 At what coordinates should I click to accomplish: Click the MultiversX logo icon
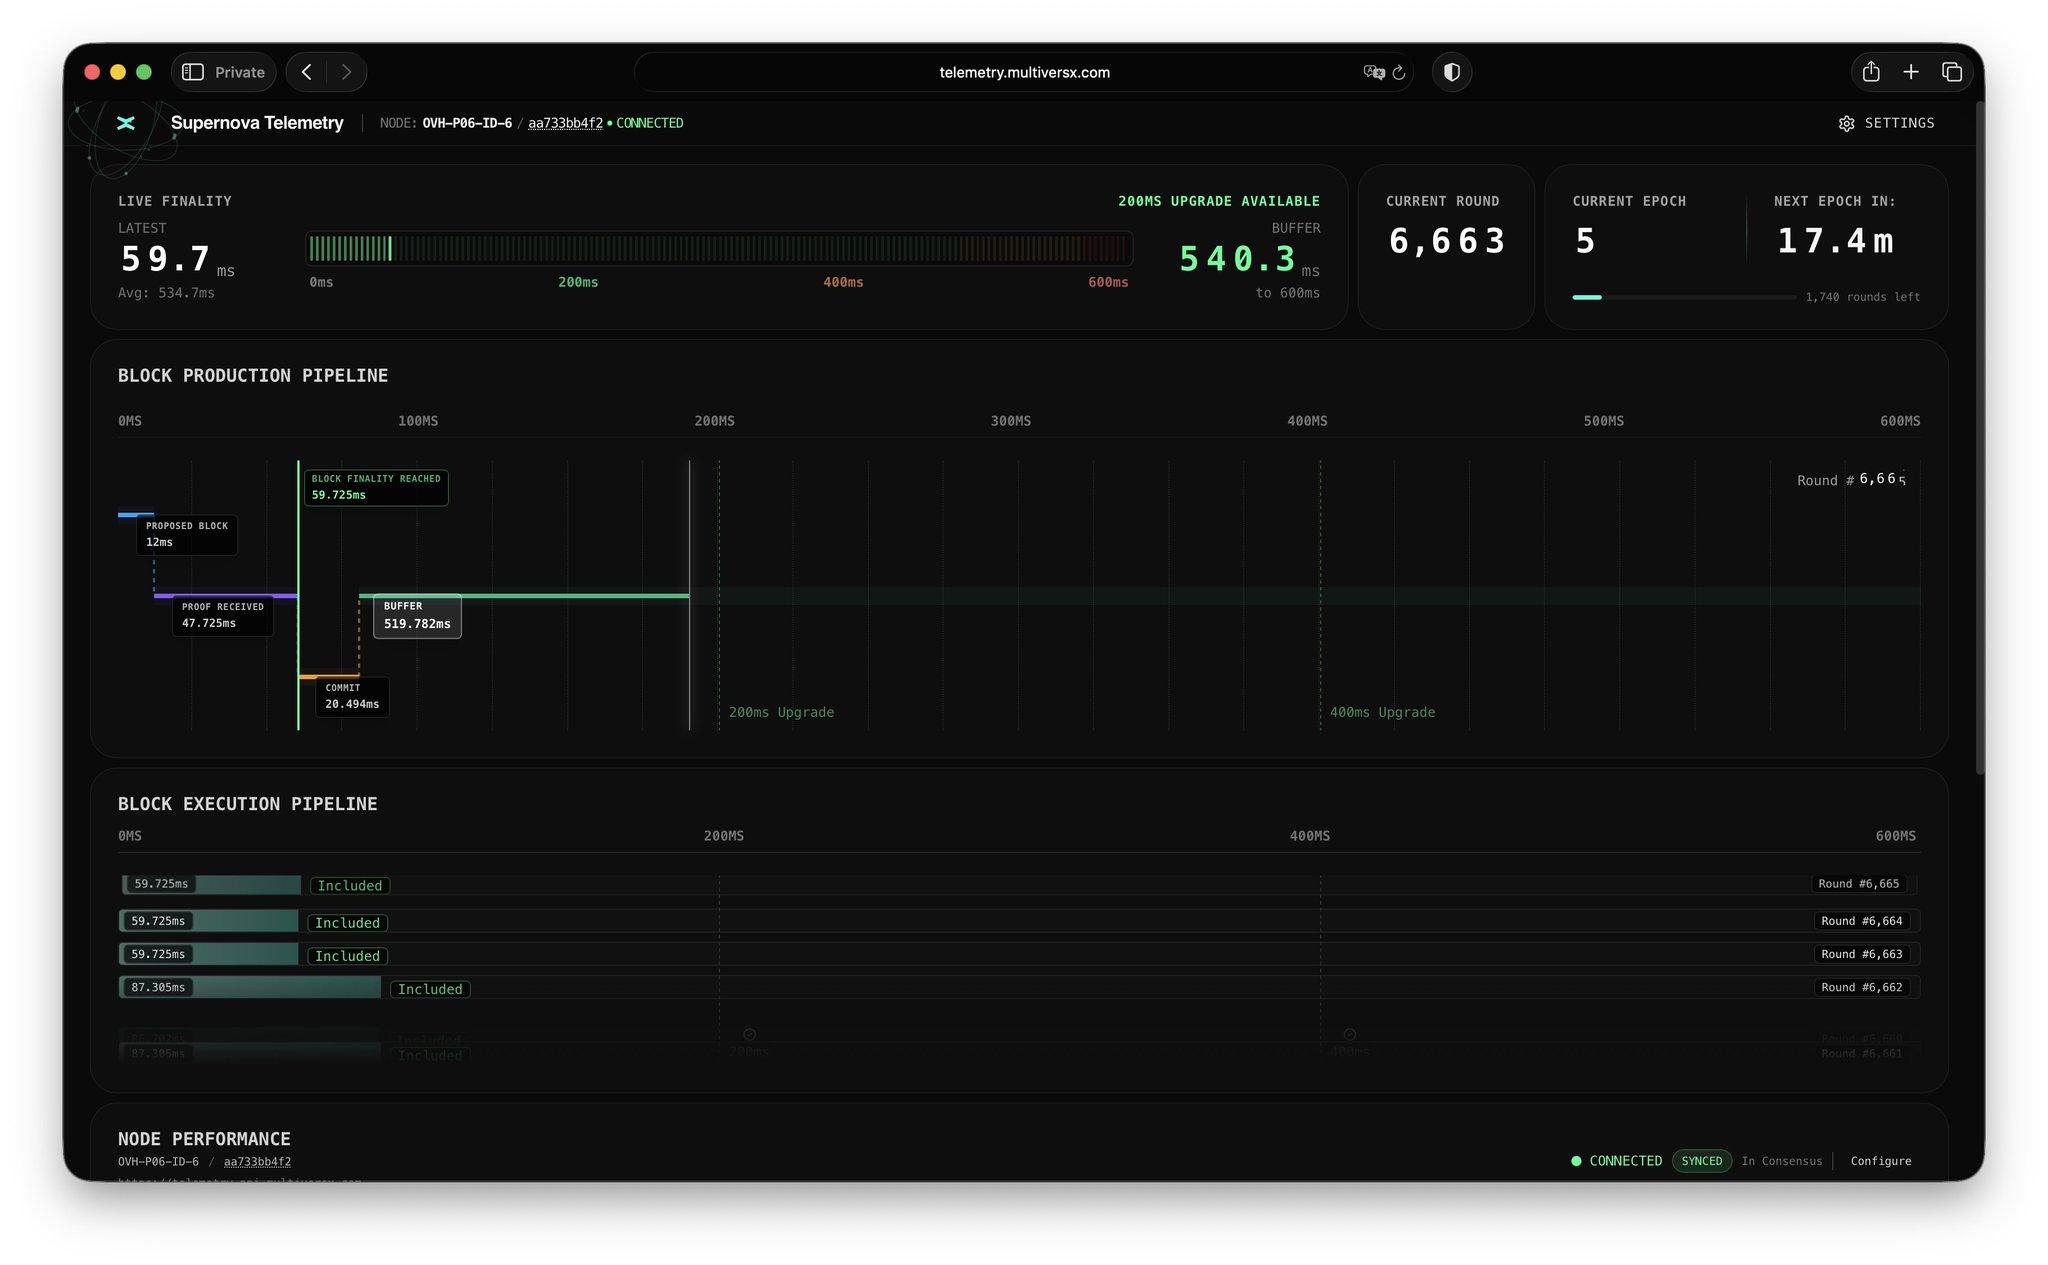click(126, 123)
